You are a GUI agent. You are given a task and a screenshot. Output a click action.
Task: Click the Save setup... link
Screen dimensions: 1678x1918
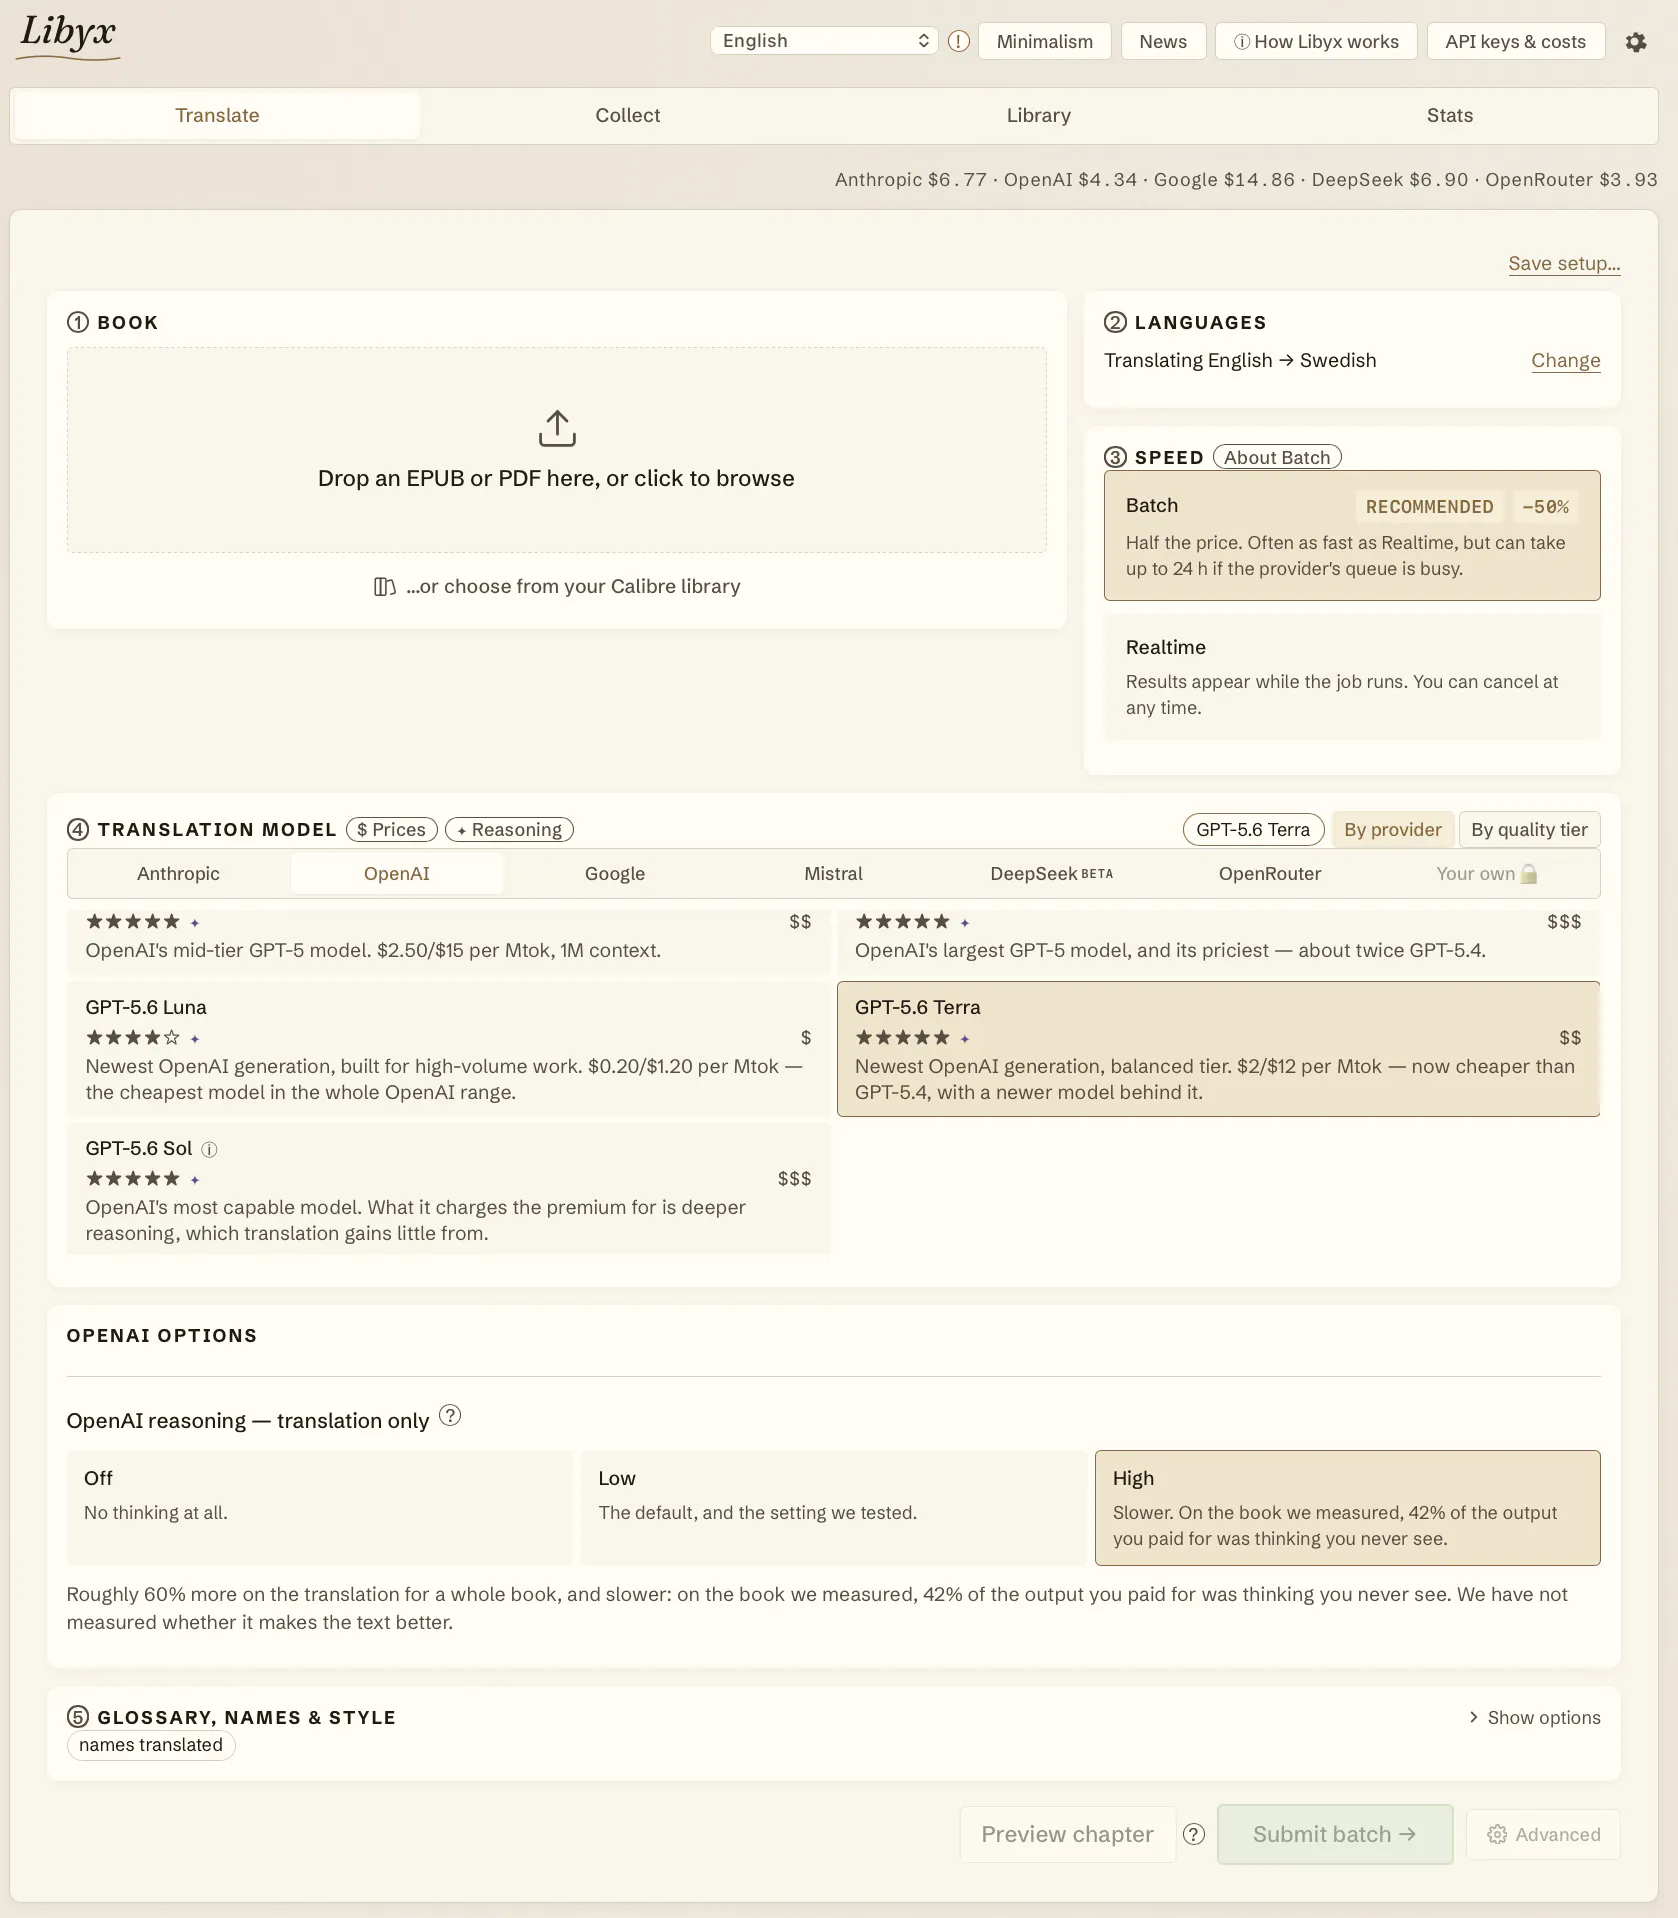(1564, 263)
